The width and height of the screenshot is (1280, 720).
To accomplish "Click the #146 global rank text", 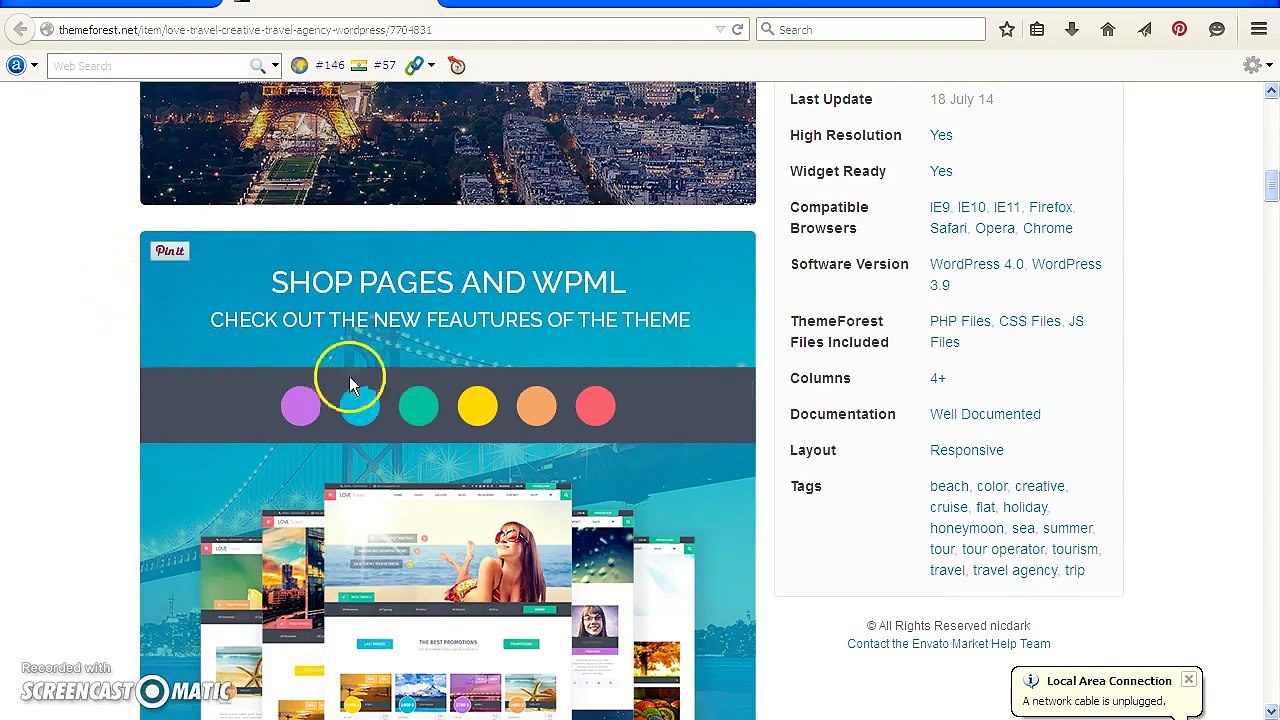I will coord(330,66).
